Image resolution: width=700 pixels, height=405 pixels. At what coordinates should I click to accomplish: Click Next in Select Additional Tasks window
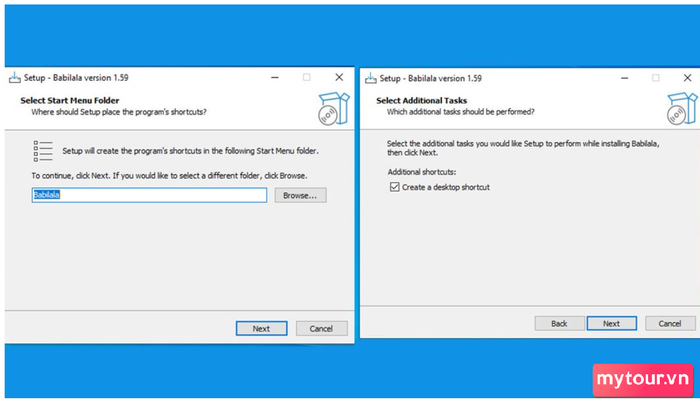(611, 323)
